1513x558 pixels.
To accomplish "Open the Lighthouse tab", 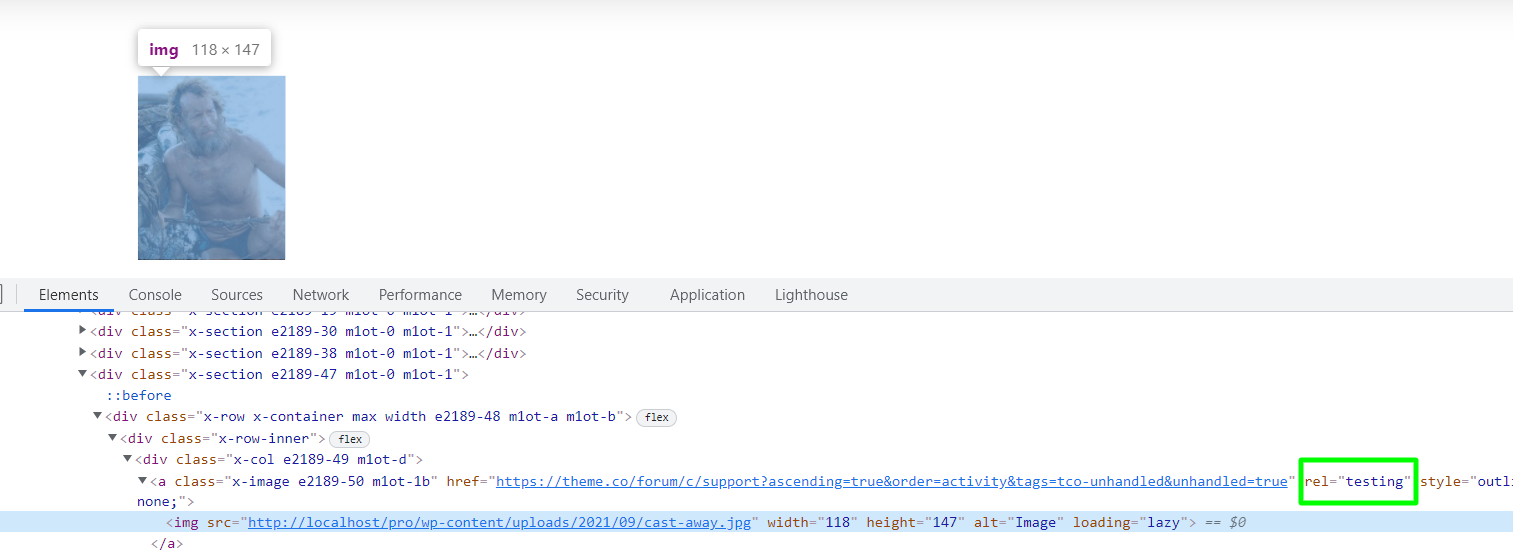I will coord(811,295).
